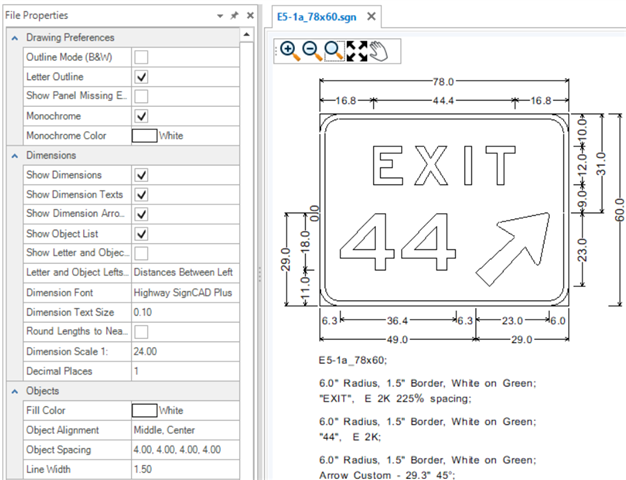This screenshot has width=626, height=480.
Task: Click the Monochrome Color white swatch
Action: point(144,135)
